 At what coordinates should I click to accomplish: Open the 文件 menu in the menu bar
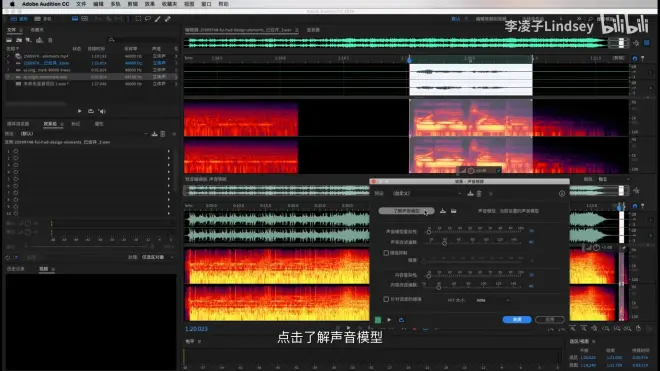(81, 4)
